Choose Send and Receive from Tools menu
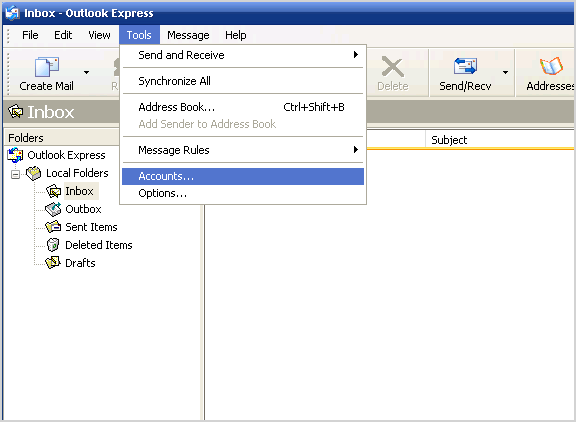Image resolution: width=576 pixels, height=422 pixels. point(243,55)
